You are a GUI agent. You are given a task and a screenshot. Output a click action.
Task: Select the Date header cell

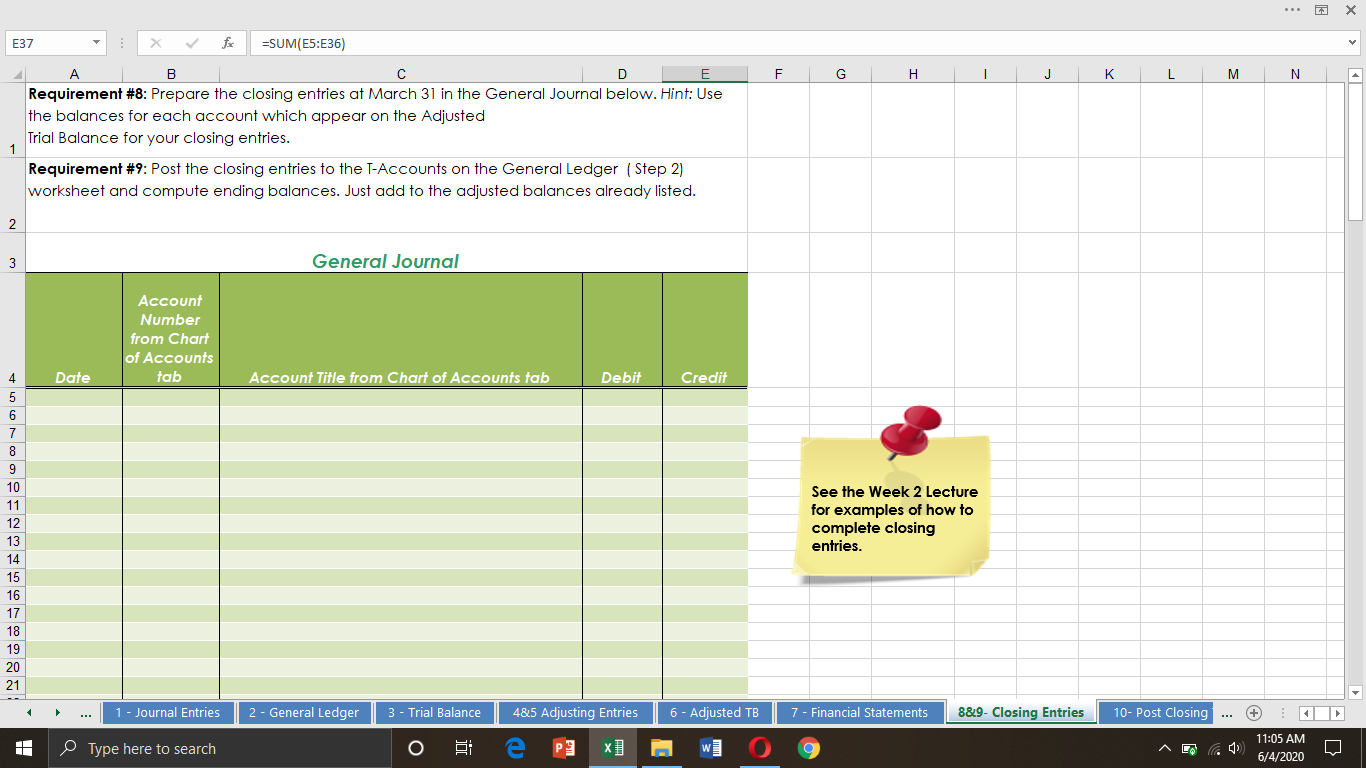click(74, 330)
